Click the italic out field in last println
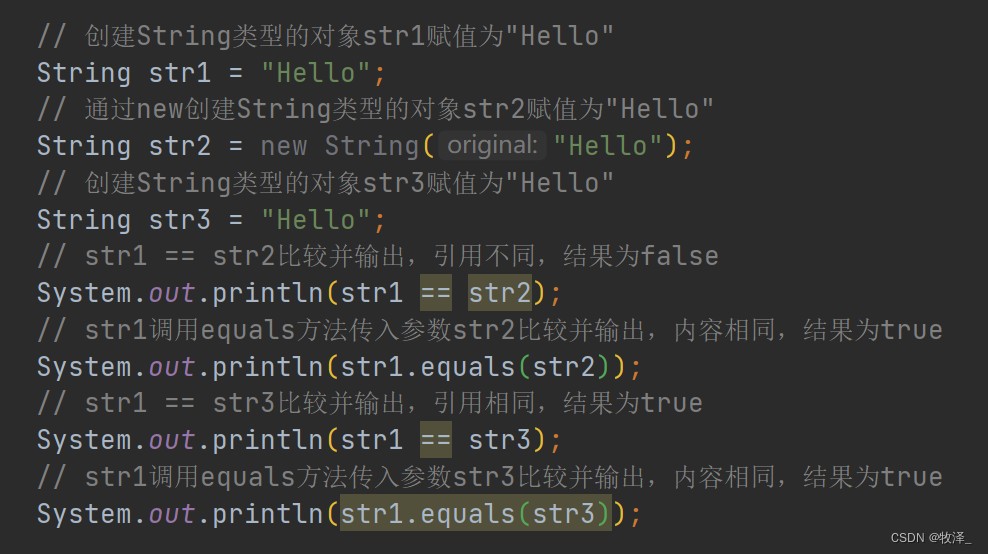988x554 pixels. [172, 514]
